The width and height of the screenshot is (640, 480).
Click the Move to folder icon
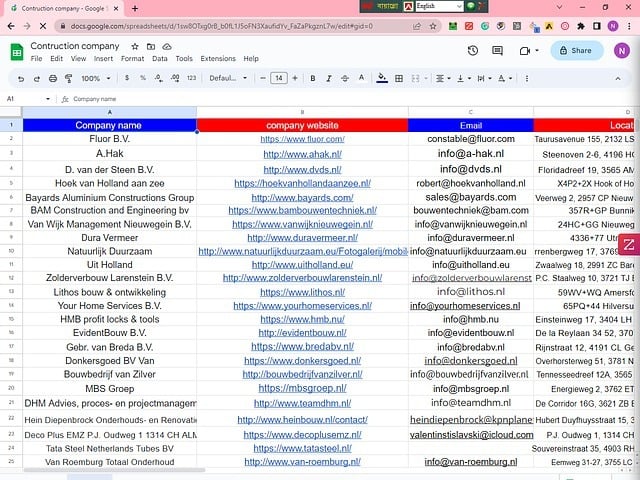(151, 47)
